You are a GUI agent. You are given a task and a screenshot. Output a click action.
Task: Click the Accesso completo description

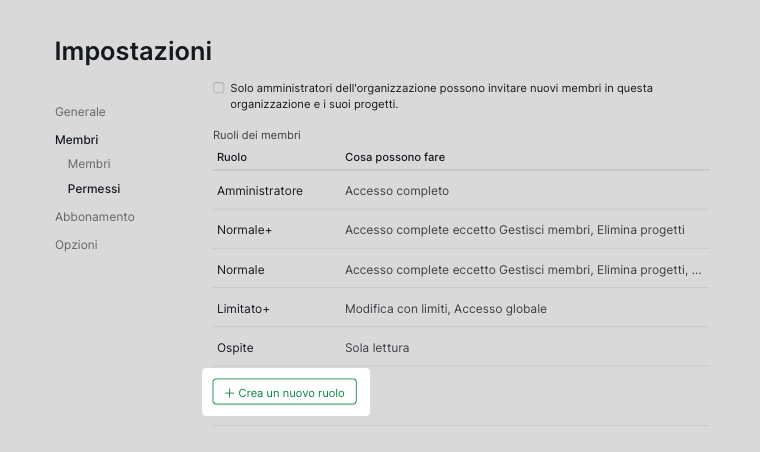click(397, 191)
